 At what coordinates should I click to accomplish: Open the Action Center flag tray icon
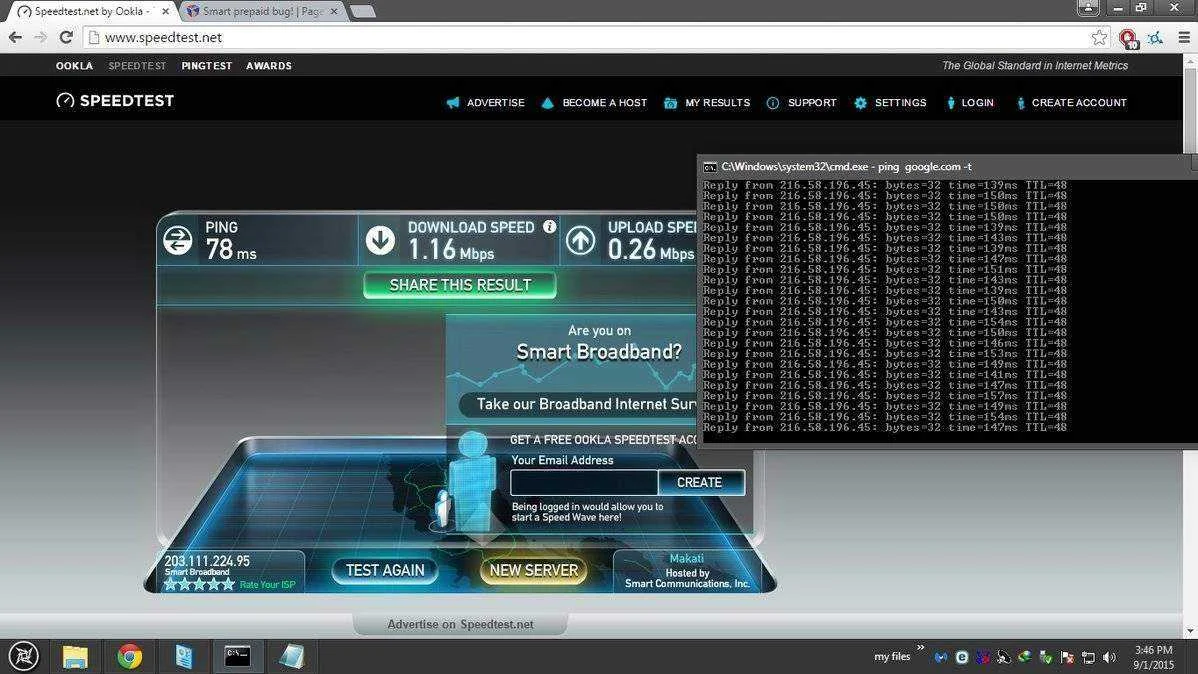1067,657
